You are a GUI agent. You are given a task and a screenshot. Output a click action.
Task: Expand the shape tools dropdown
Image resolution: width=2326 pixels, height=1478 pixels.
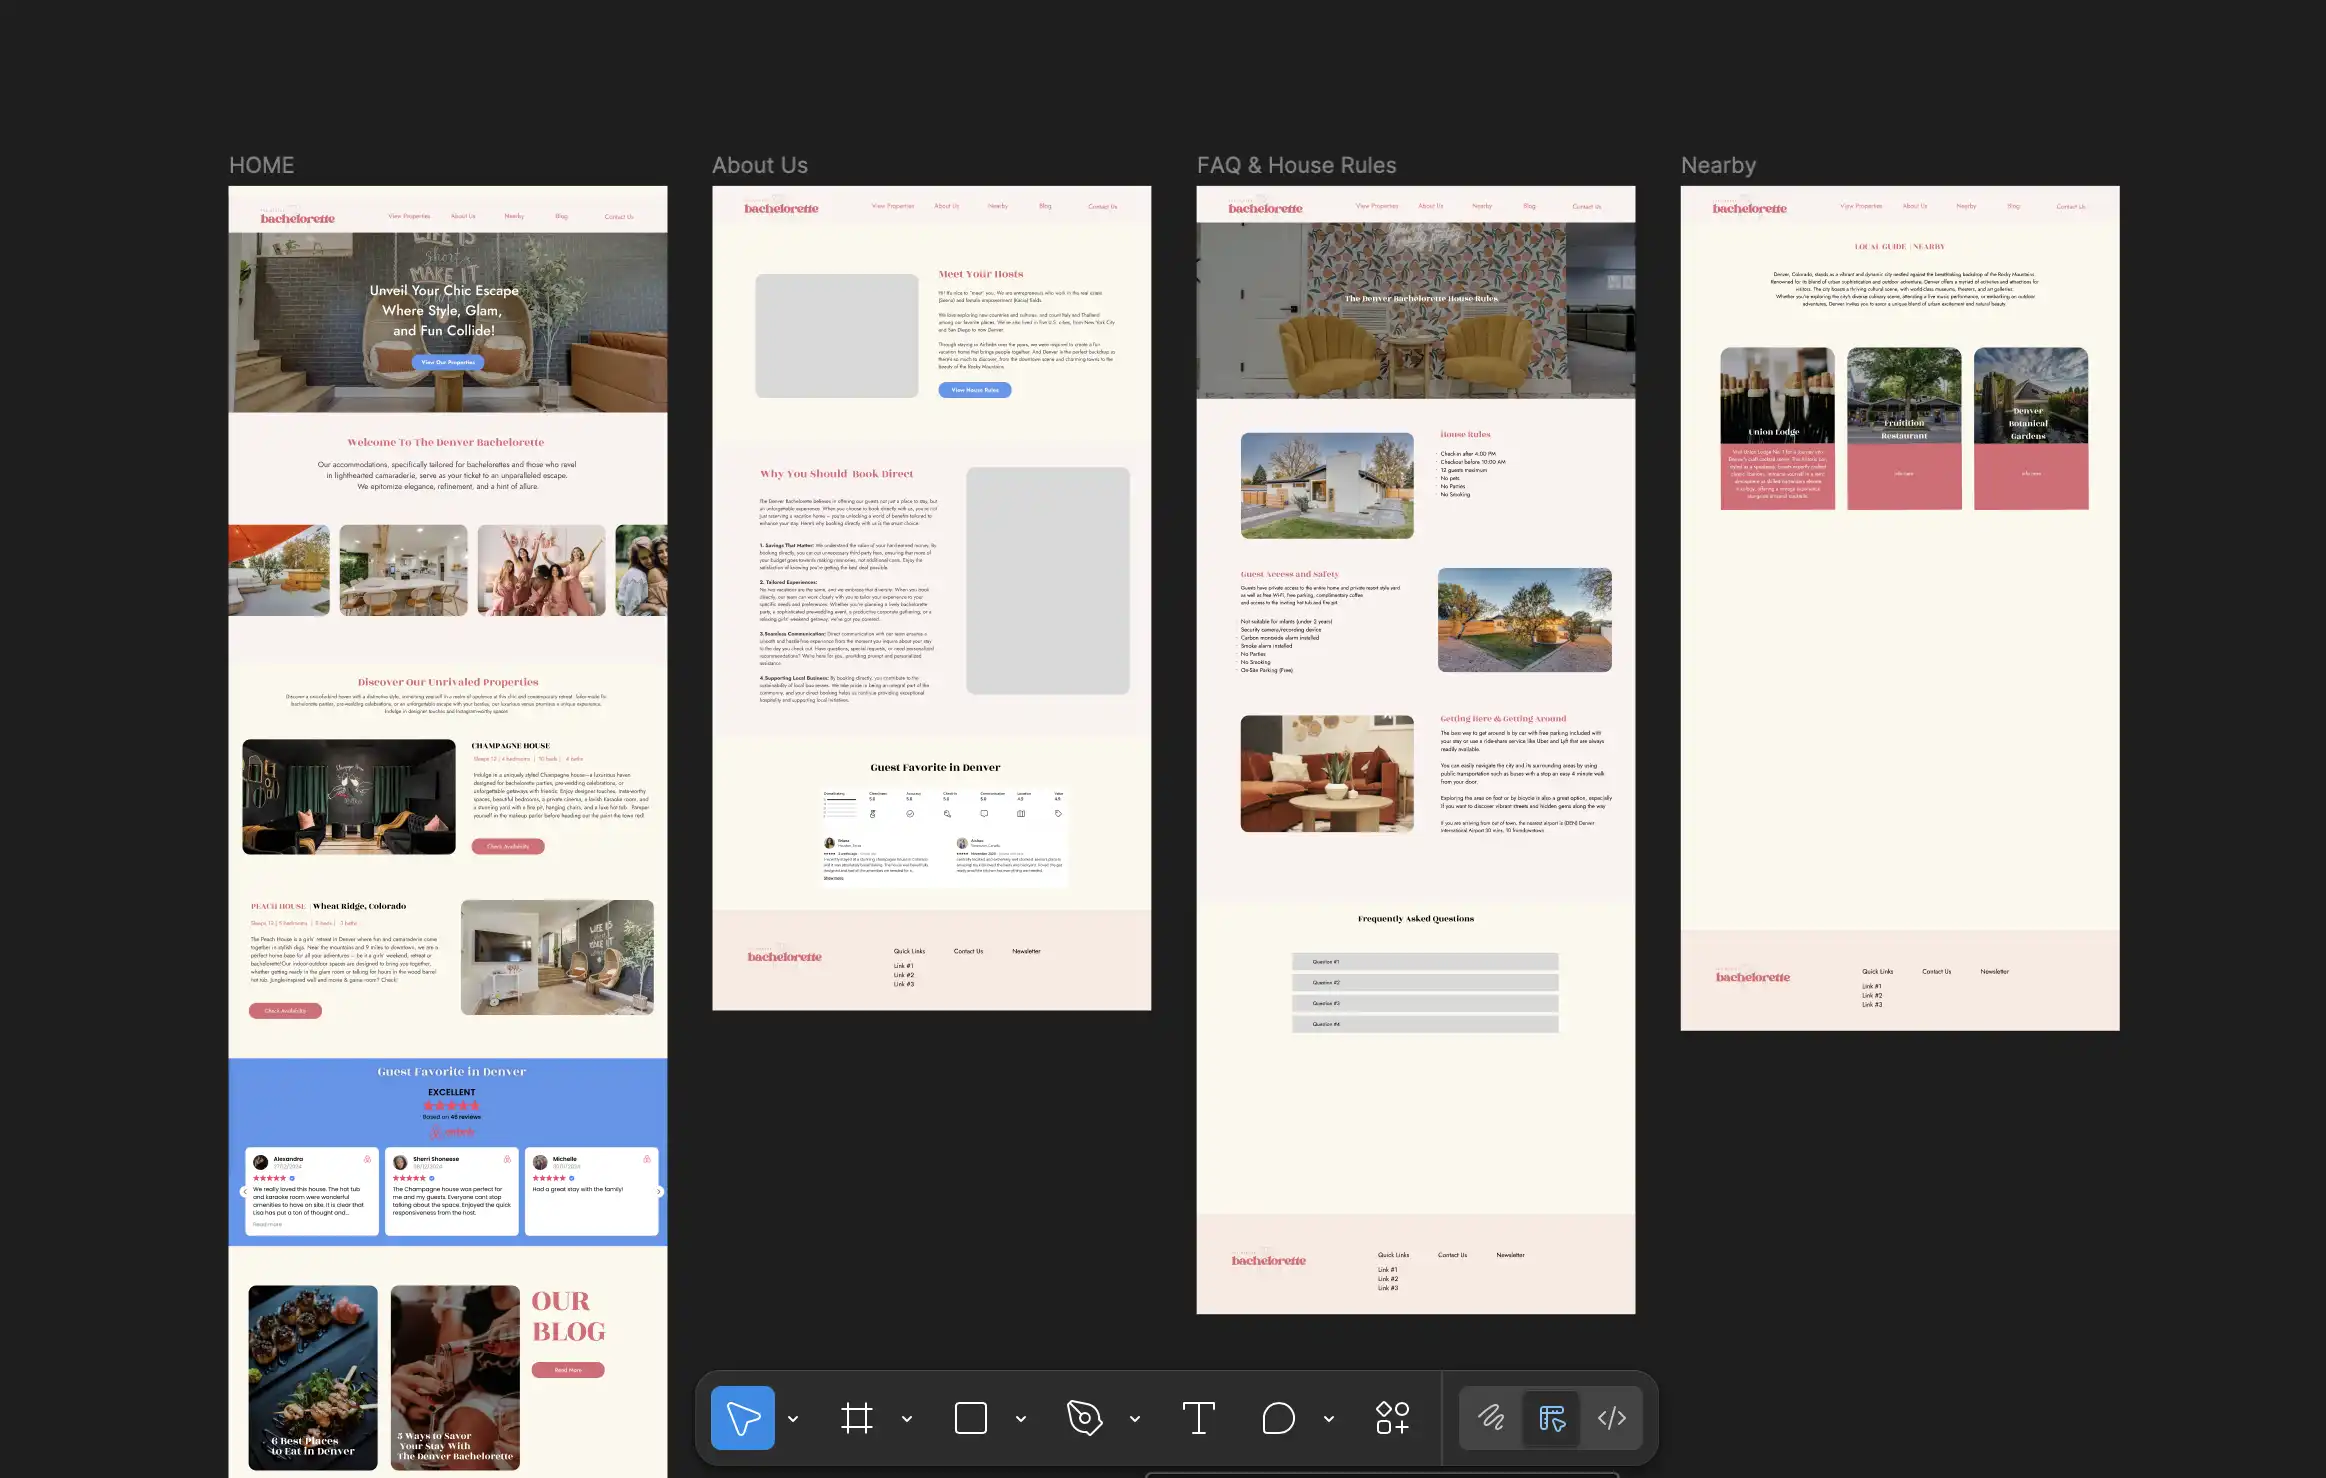[x=1021, y=1419]
